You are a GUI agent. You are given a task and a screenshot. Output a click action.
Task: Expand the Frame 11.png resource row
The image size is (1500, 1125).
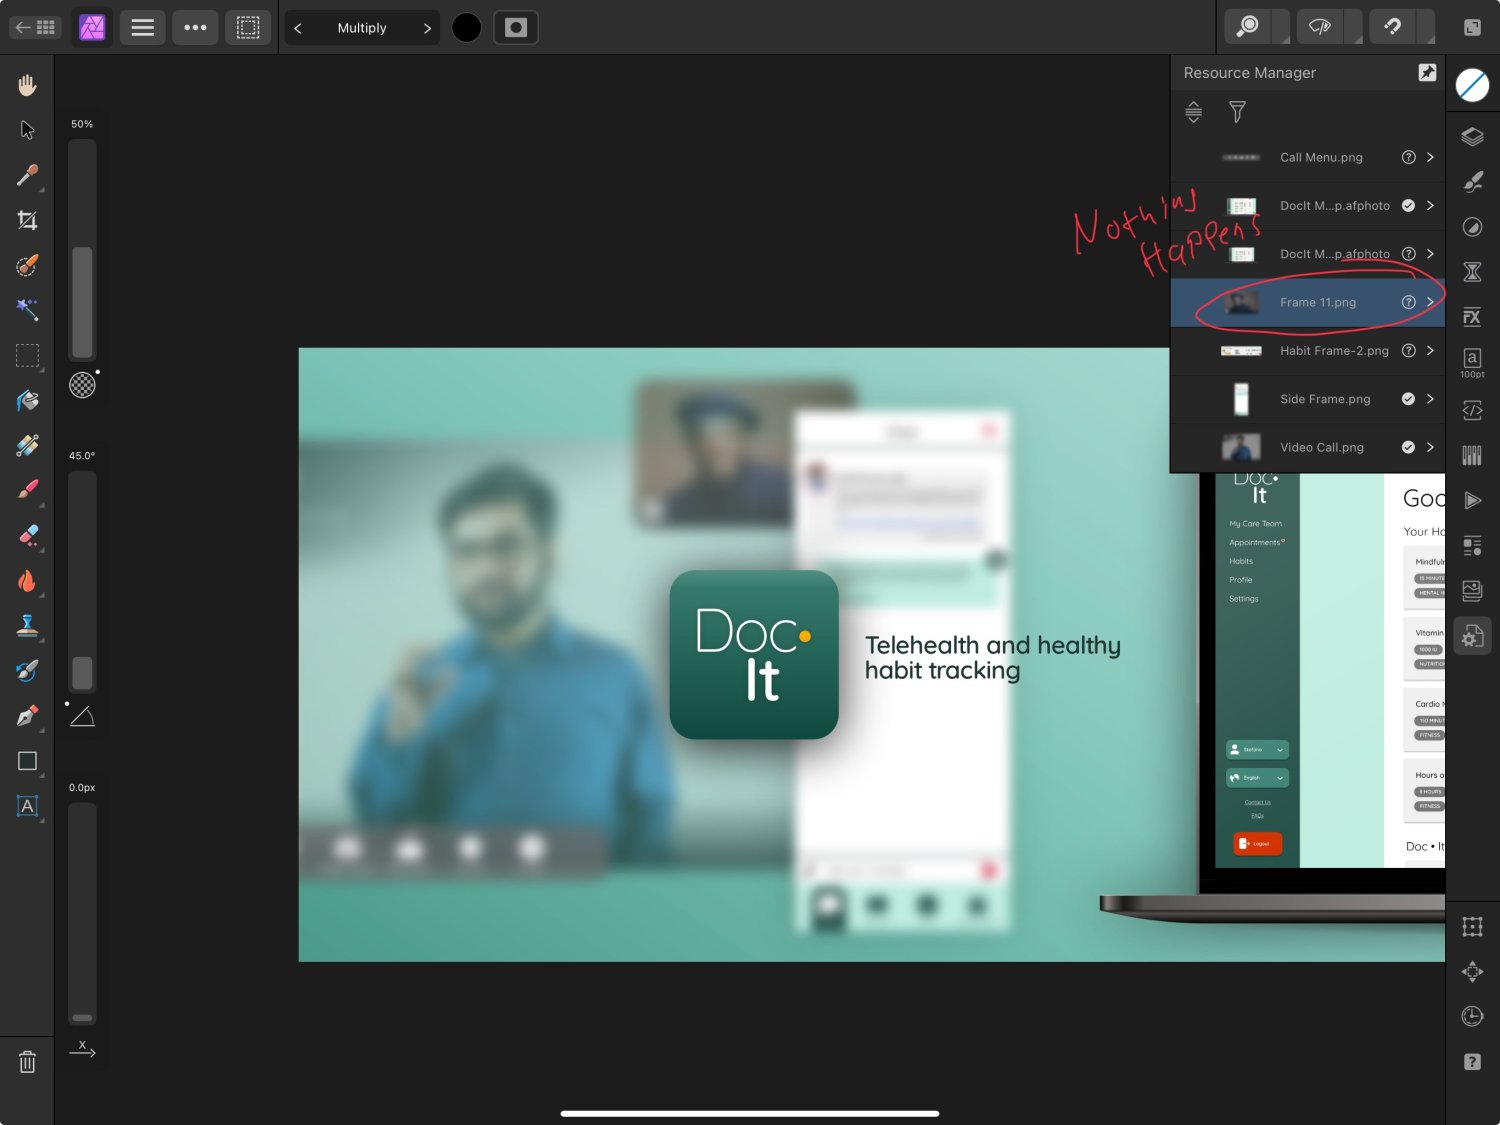point(1430,302)
